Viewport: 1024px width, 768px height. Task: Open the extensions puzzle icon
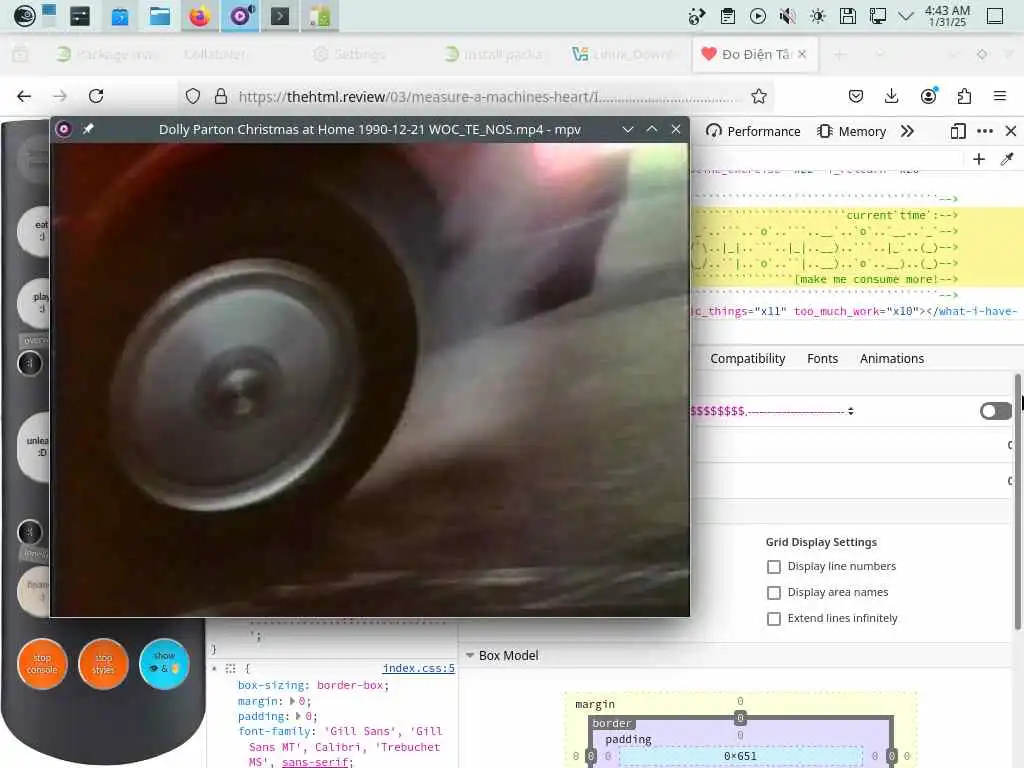964,97
